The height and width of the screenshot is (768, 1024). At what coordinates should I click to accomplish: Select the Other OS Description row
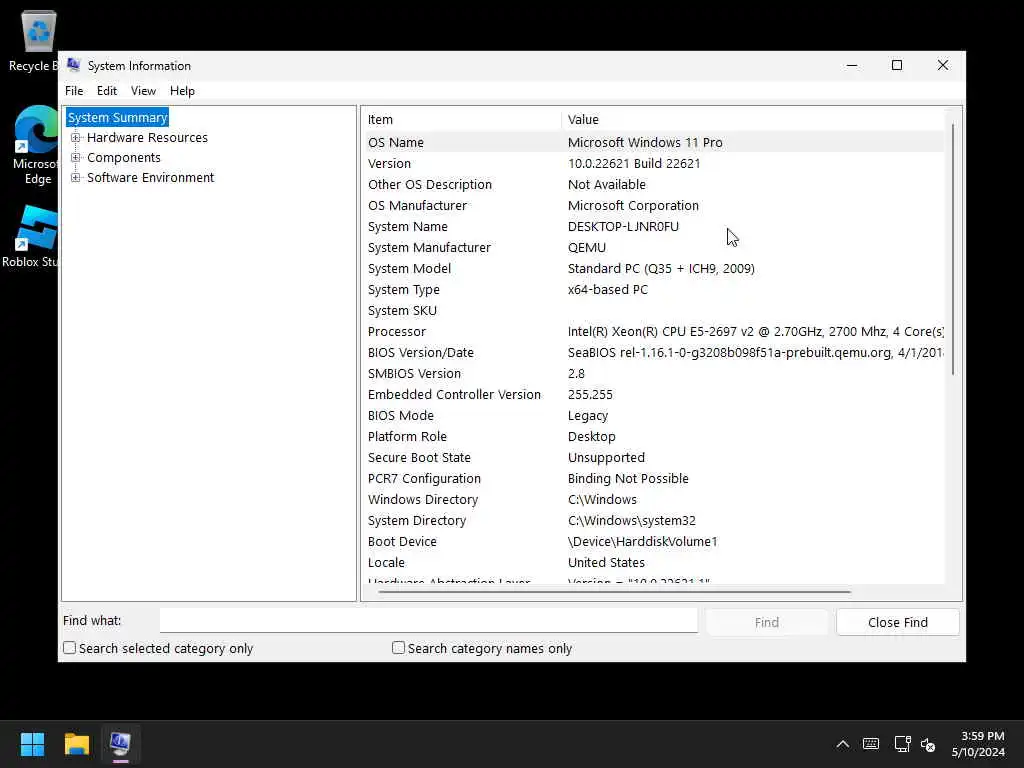click(x=653, y=184)
